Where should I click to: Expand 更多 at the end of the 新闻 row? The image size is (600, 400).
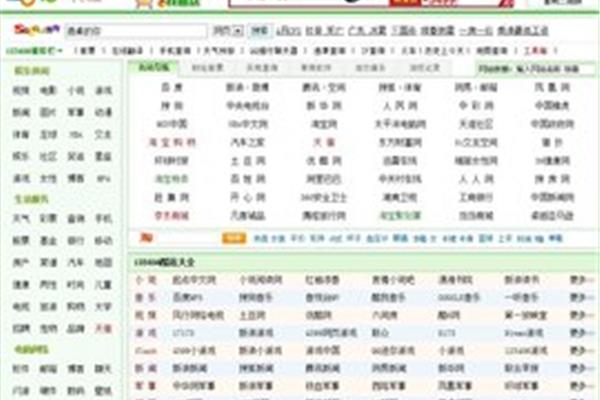(x=582, y=368)
